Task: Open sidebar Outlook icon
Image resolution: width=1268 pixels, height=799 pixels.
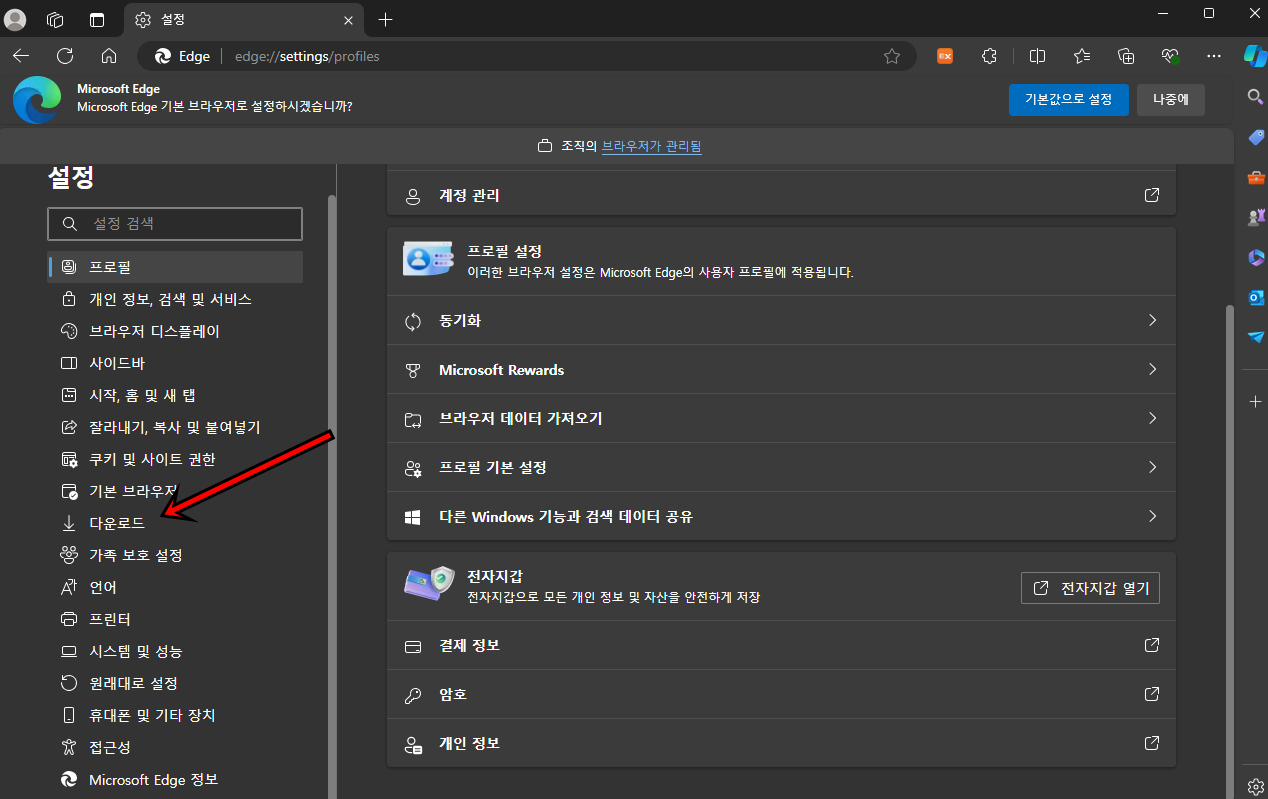Action: [1256, 297]
